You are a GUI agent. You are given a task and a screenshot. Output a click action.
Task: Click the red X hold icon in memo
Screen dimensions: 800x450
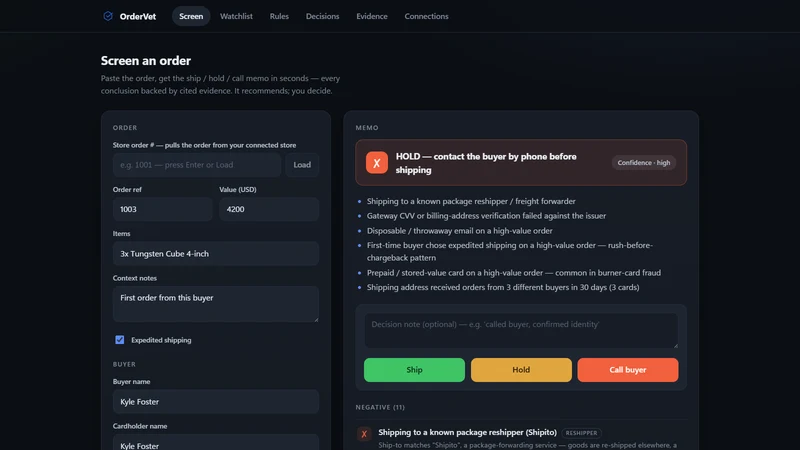click(x=377, y=163)
